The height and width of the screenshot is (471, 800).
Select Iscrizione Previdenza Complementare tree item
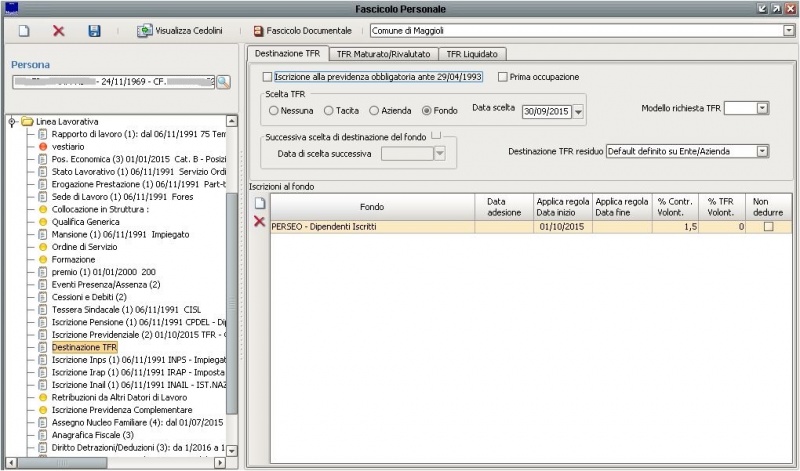click(x=121, y=410)
